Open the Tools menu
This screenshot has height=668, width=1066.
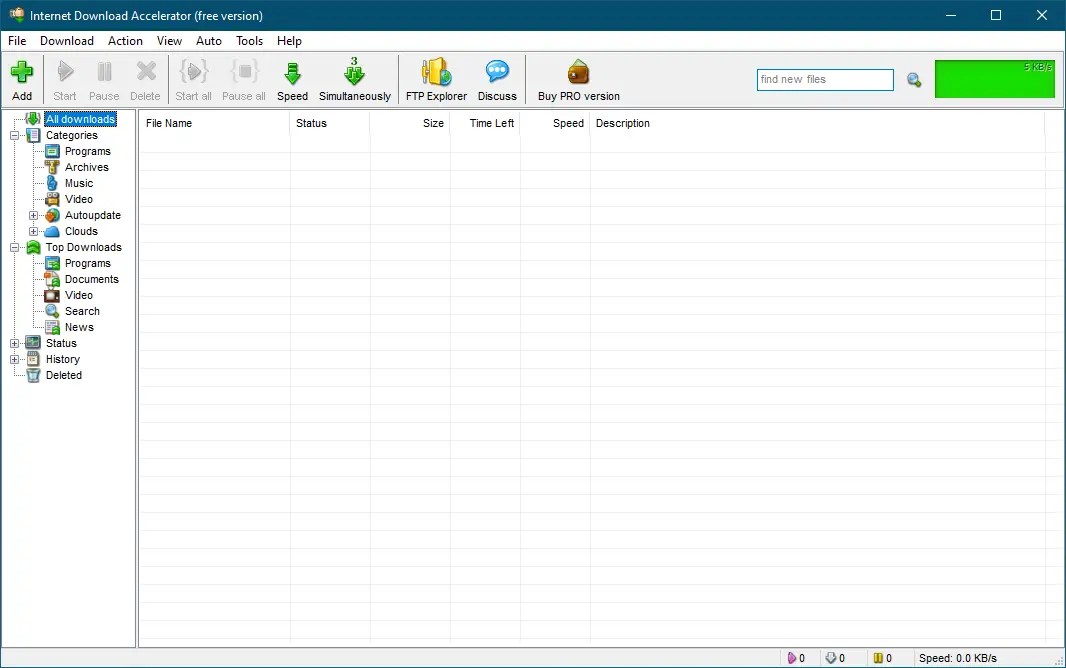[x=249, y=41]
